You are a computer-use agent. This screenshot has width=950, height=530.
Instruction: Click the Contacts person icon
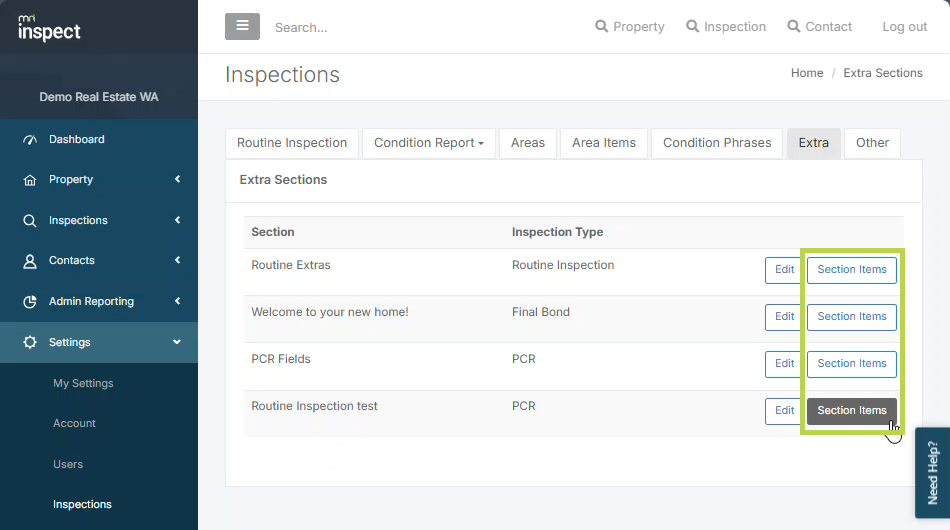(x=30, y=261)
